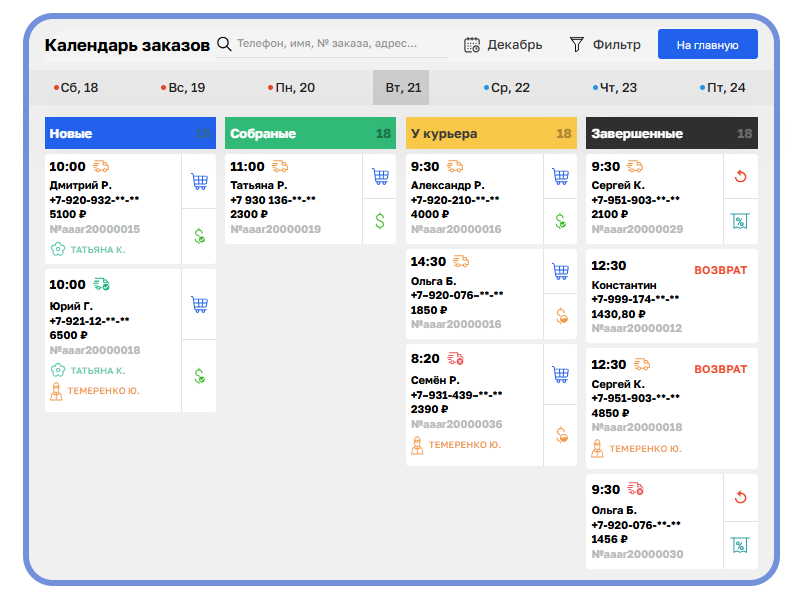The width and height of the screenshot is (797, 610).
Task: Click the orange payment icon in Ольга Б. 14:30 order
Action: tap(560, 316)
